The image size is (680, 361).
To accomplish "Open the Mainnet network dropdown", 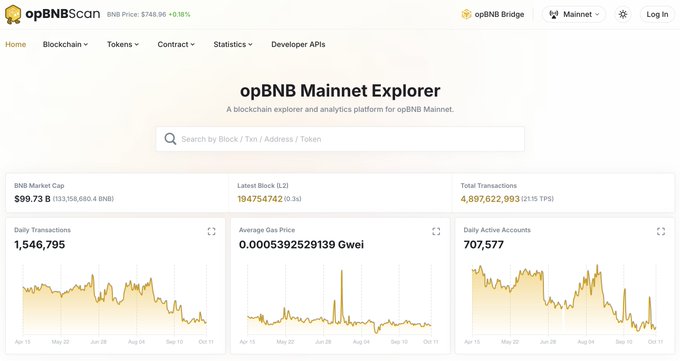I will pyautogui.click(x=573, y=14).
